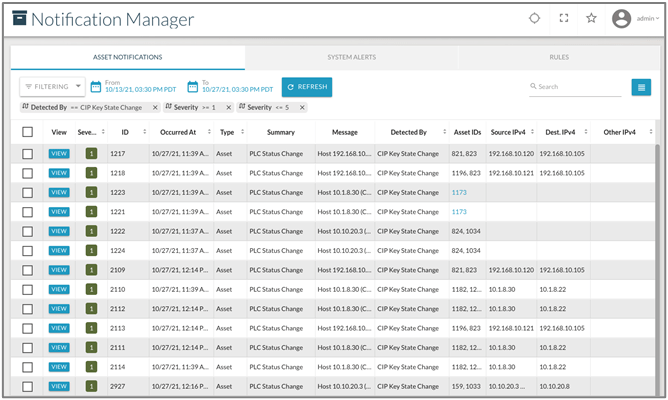Click VIEW for notification ID 2110
668x400 pixels.
[x=59, y=289]
